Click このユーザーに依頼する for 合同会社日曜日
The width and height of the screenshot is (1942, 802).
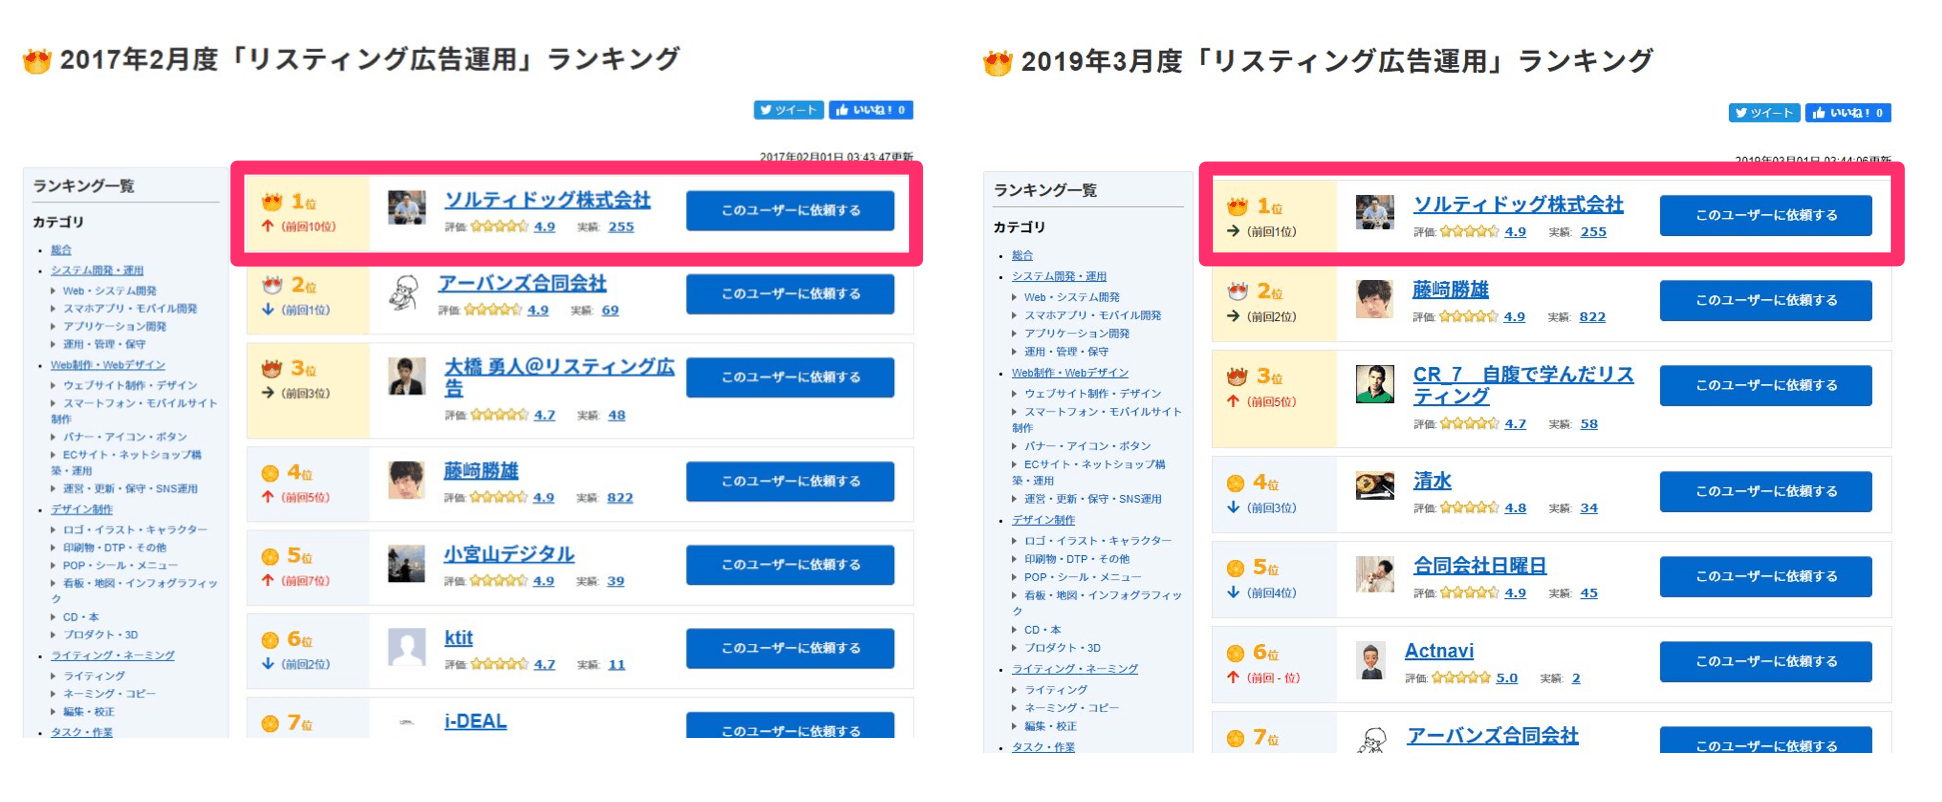(1766, 576)
